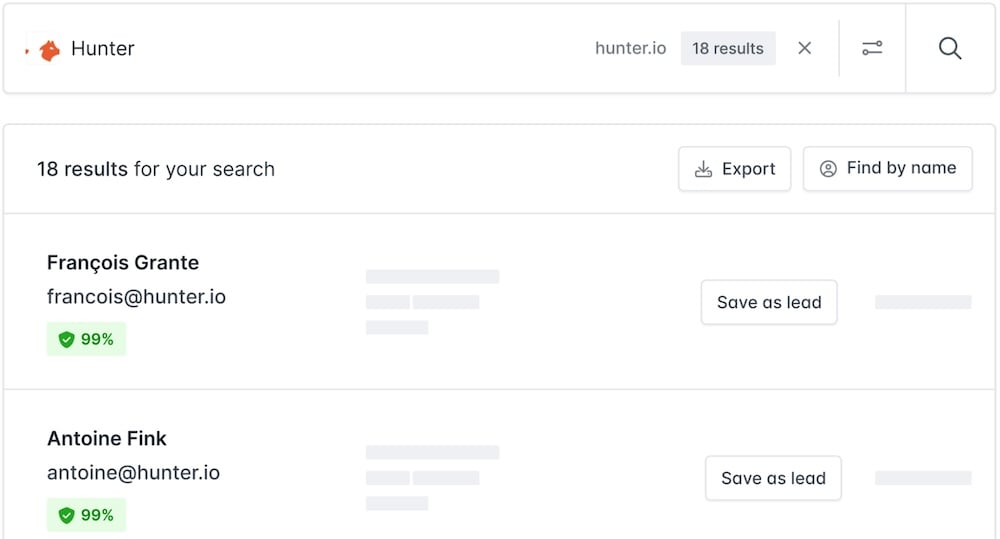Click the Export download icon
The height and width of the screenshot is (539, 1000).
tap(703, 169)
